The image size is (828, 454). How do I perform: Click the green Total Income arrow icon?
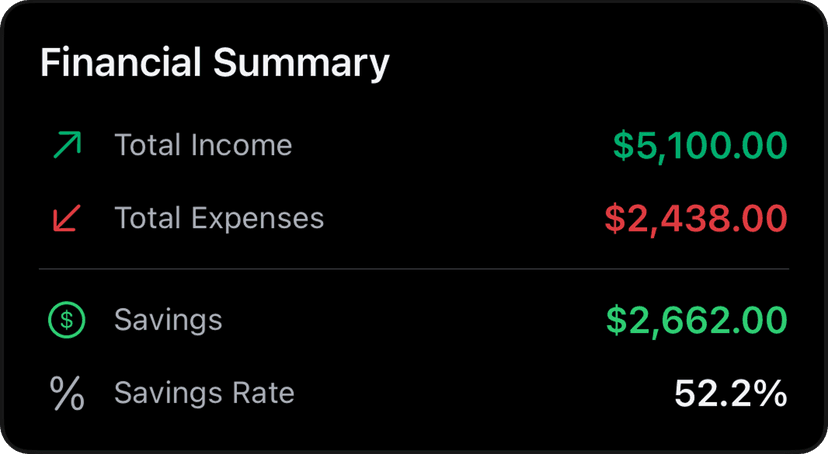[67, 146]
